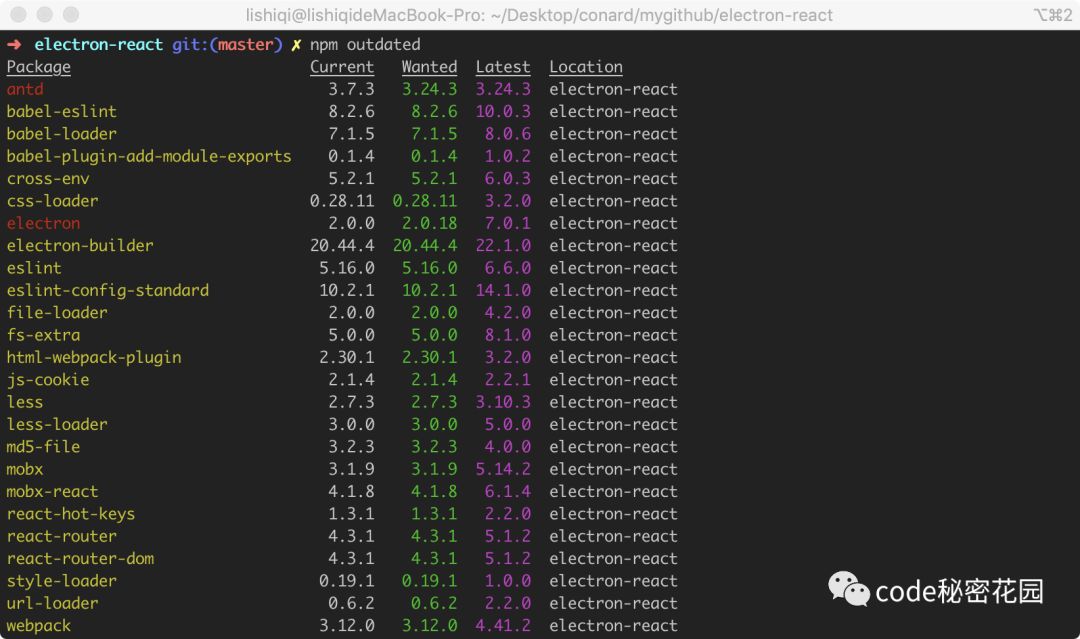The image size is (1080, 639).
Task: Click webpack row's 'electron-react' location
Action: [x=613, y=626]
